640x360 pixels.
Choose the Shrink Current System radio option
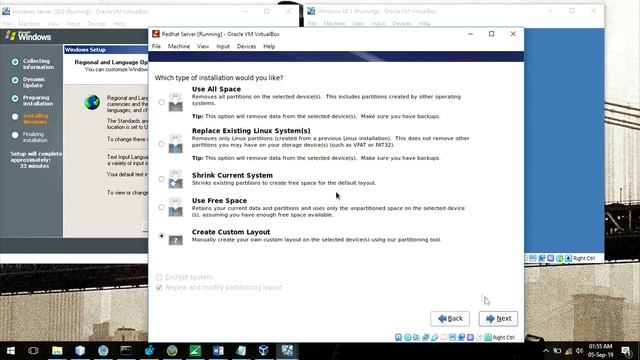pos(162,179)
